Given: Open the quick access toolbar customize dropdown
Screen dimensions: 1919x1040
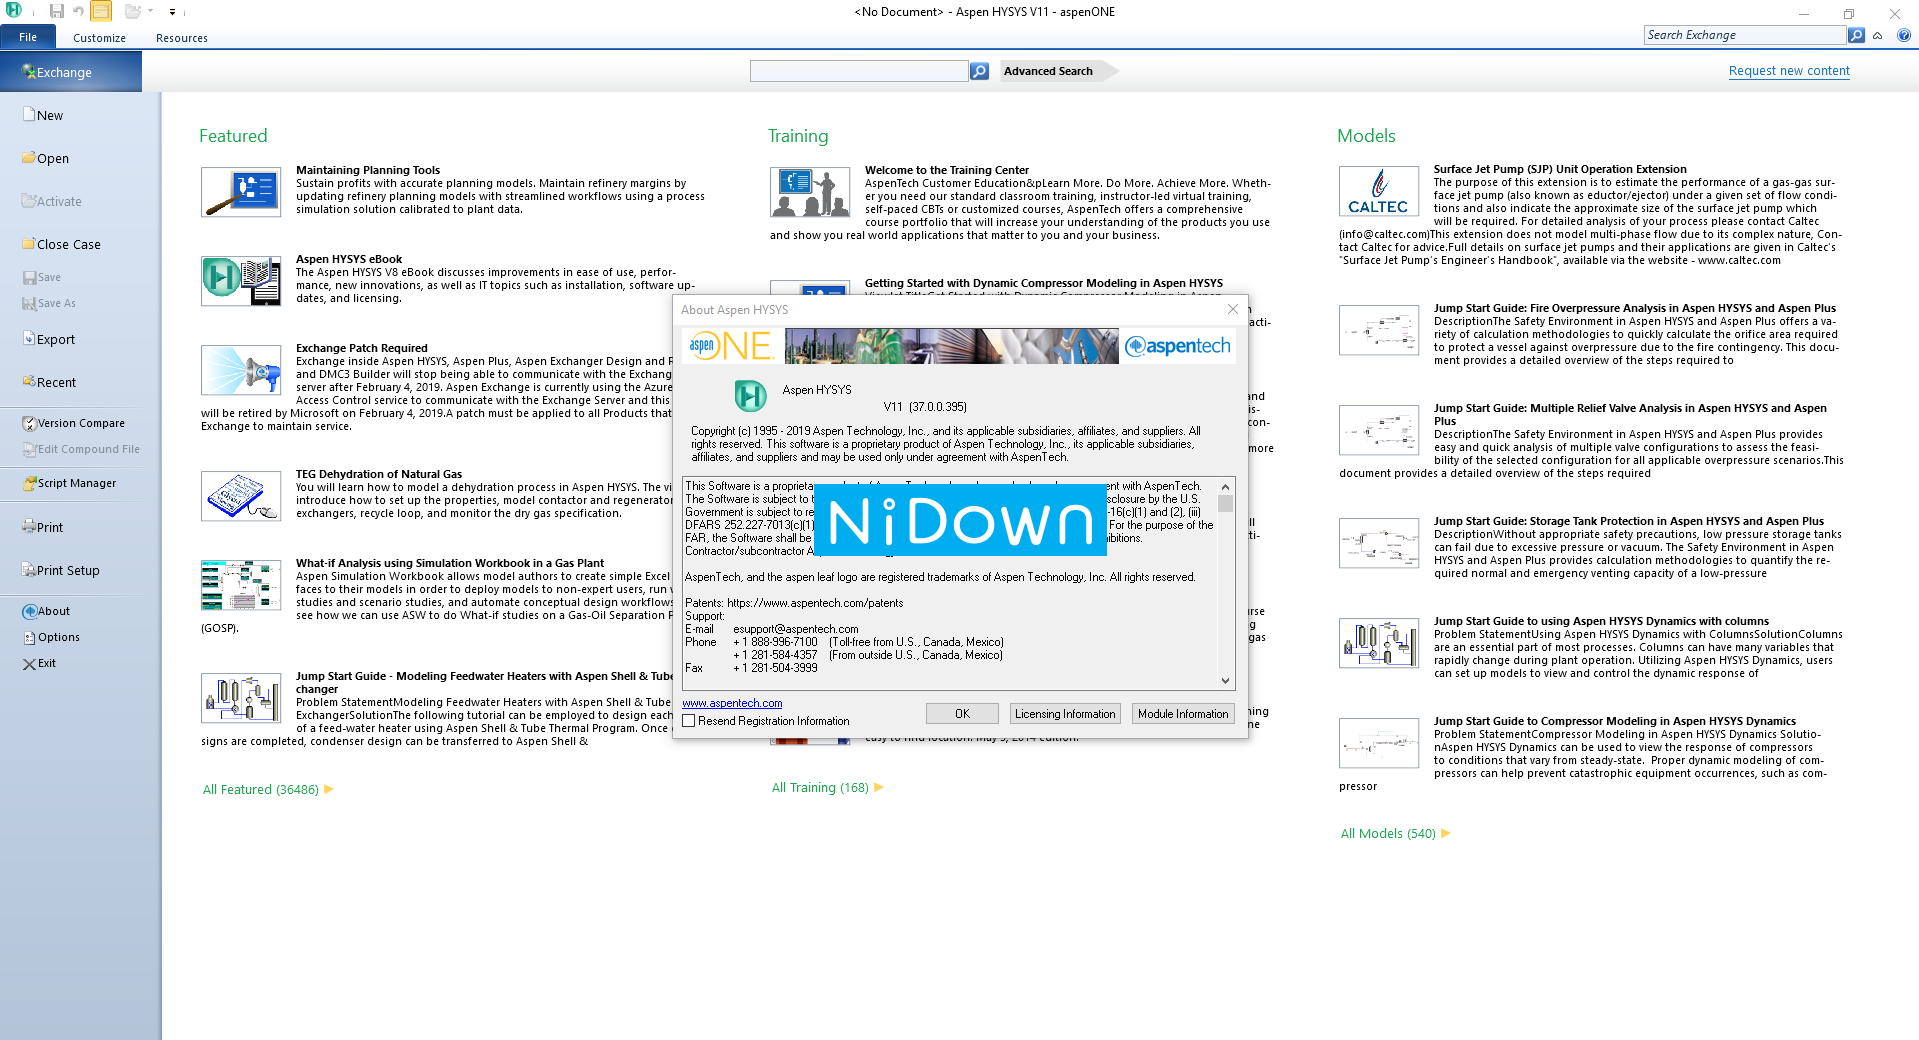Looking at the screenshot, I should pyautogui.click(x=172, y=12).
